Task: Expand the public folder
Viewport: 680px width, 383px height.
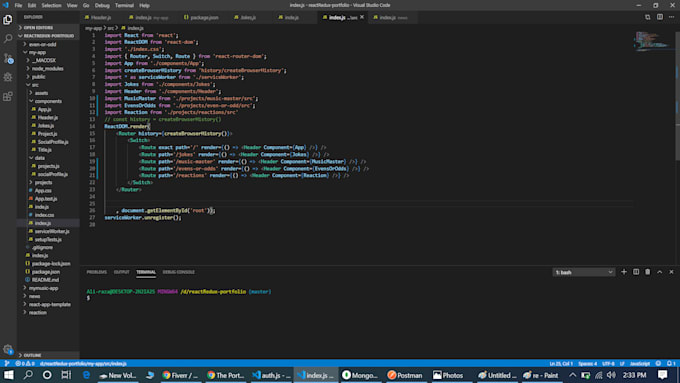Action: click(x=39, y=76)
